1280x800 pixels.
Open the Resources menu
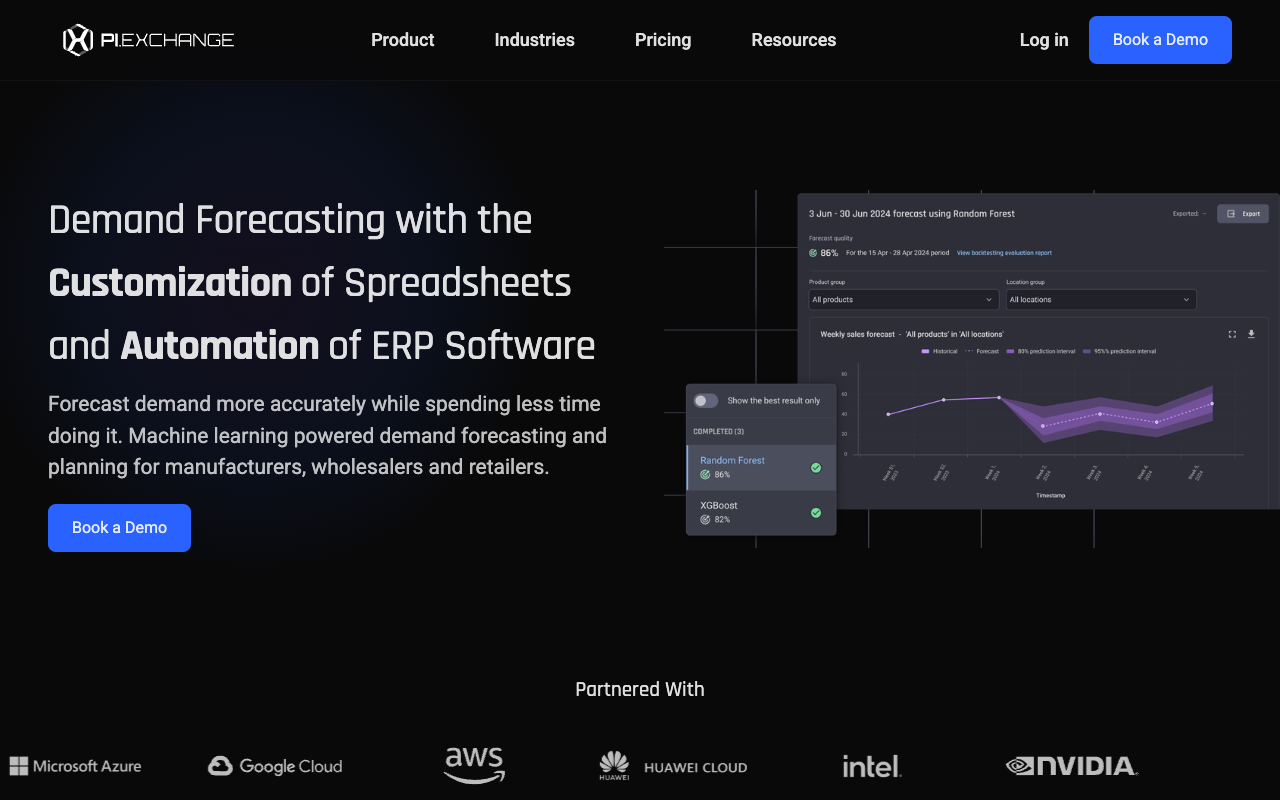(x=794, y=40)
